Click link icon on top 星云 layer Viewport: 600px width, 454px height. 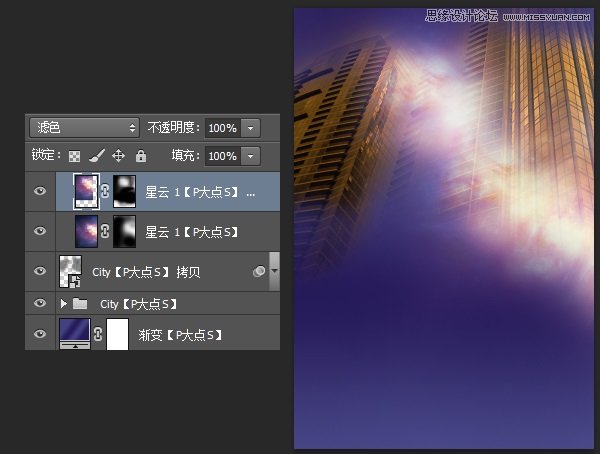[105, 191]
